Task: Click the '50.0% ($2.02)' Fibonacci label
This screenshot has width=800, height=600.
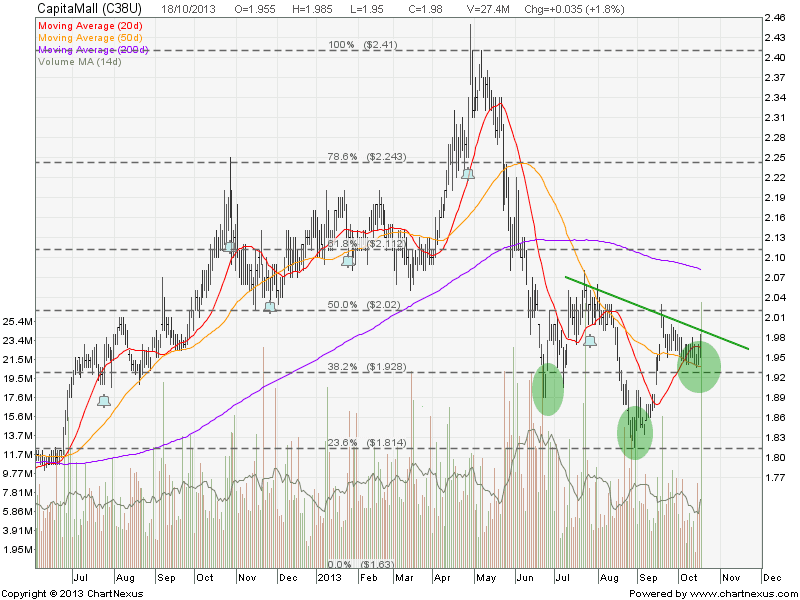Action: 364,305
